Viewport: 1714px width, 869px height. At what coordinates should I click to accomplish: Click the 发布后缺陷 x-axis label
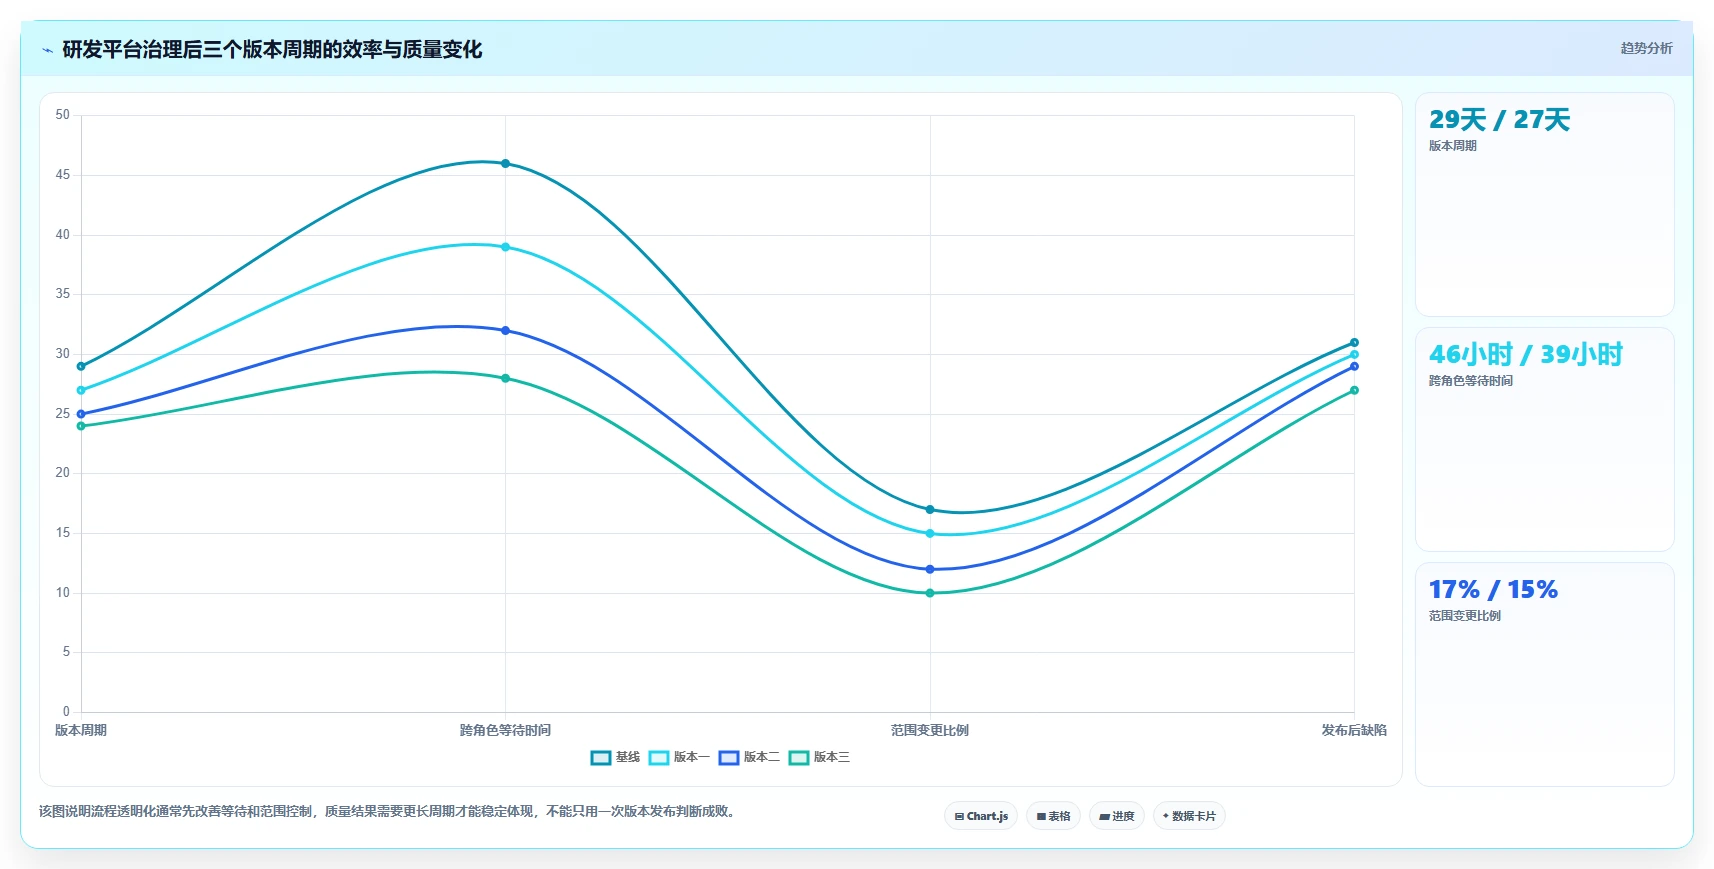point(1354,730)
